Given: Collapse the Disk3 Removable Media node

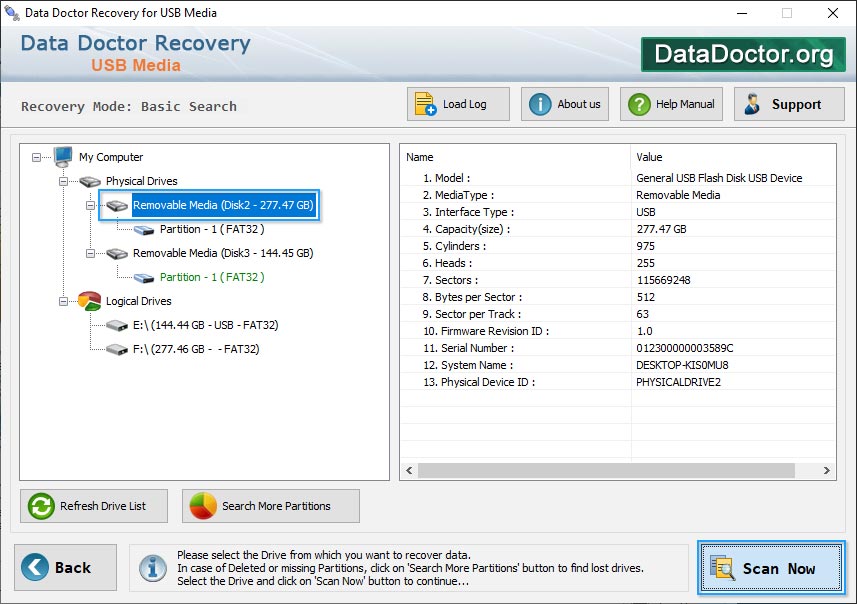Looking at the screenshot, I should pos(90,254).
